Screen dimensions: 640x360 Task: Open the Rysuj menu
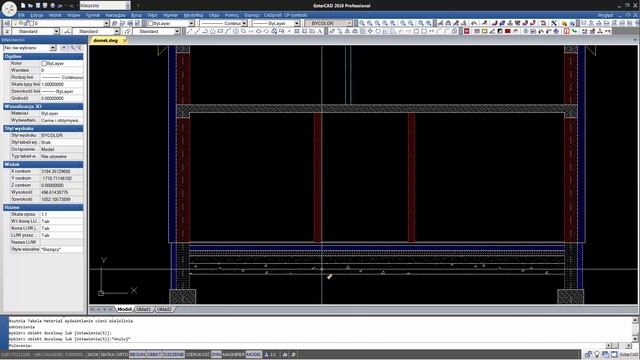136,15
